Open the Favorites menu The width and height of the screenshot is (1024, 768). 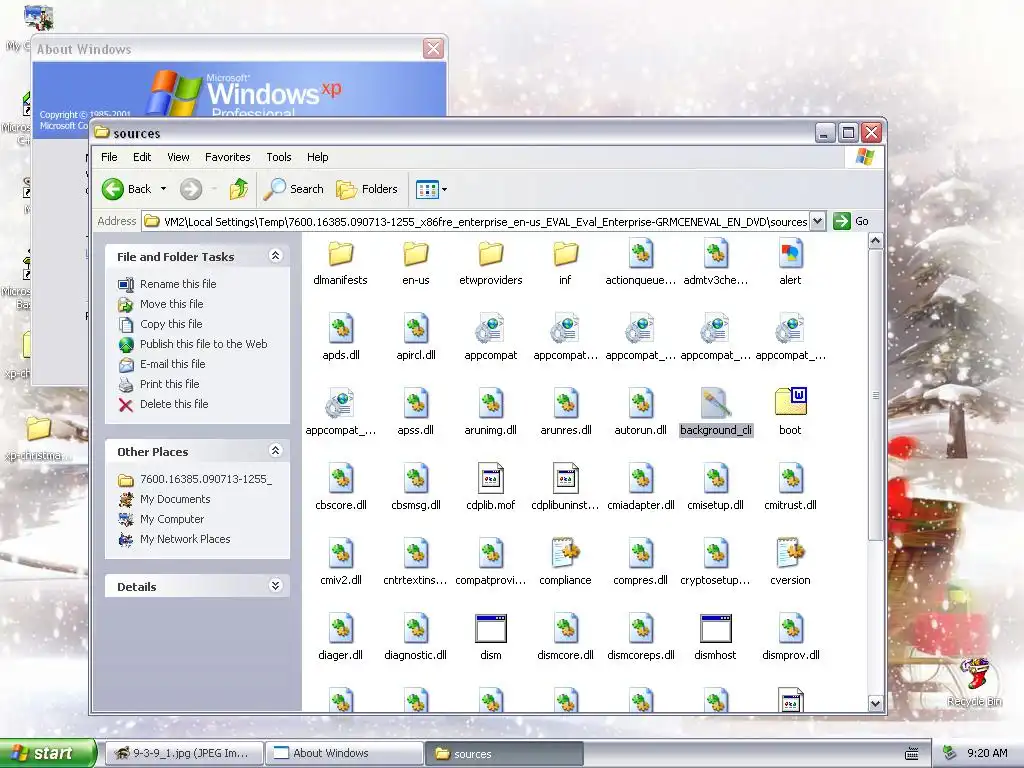pos(227,157)
